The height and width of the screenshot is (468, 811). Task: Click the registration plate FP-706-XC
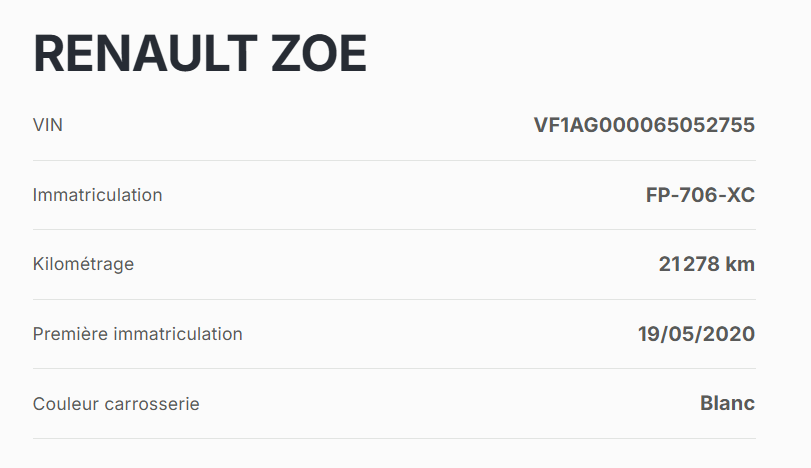tap(700, 195)
